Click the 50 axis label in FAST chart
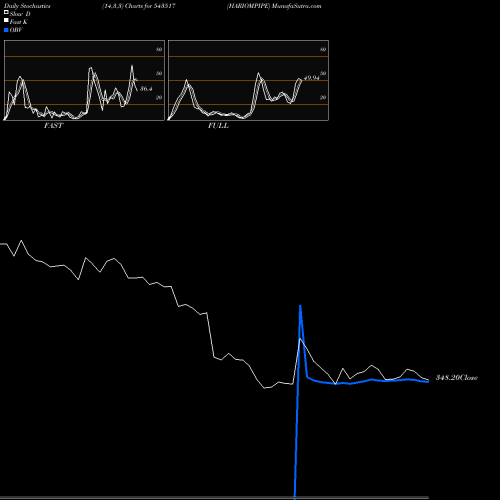 pos(159,73)
